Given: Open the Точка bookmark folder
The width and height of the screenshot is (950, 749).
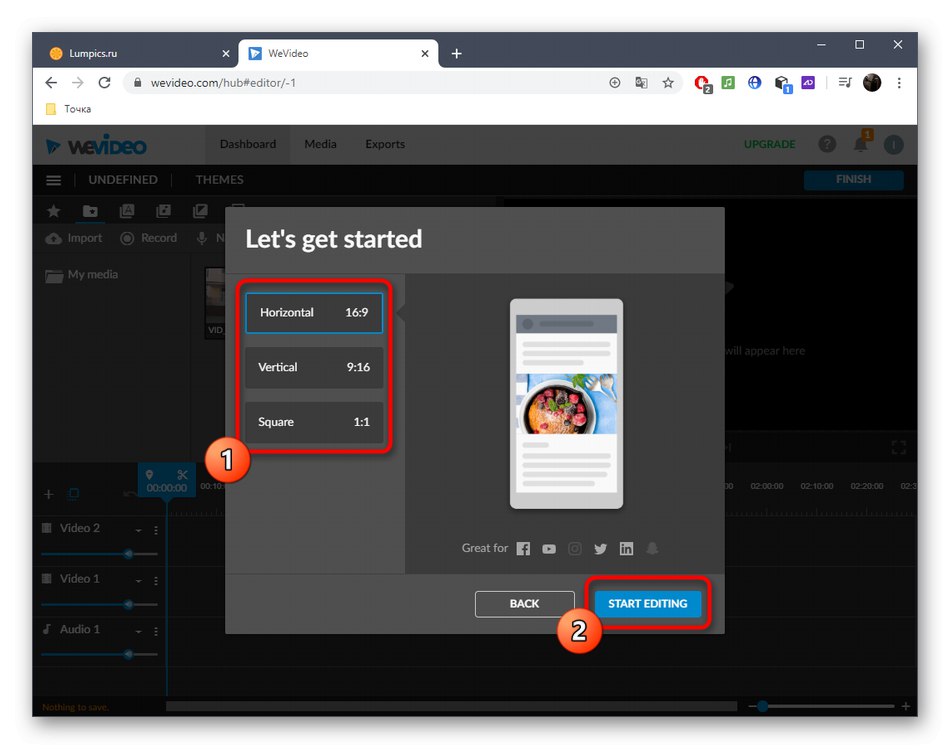Looking at the screenshot, I should (69, 109).
